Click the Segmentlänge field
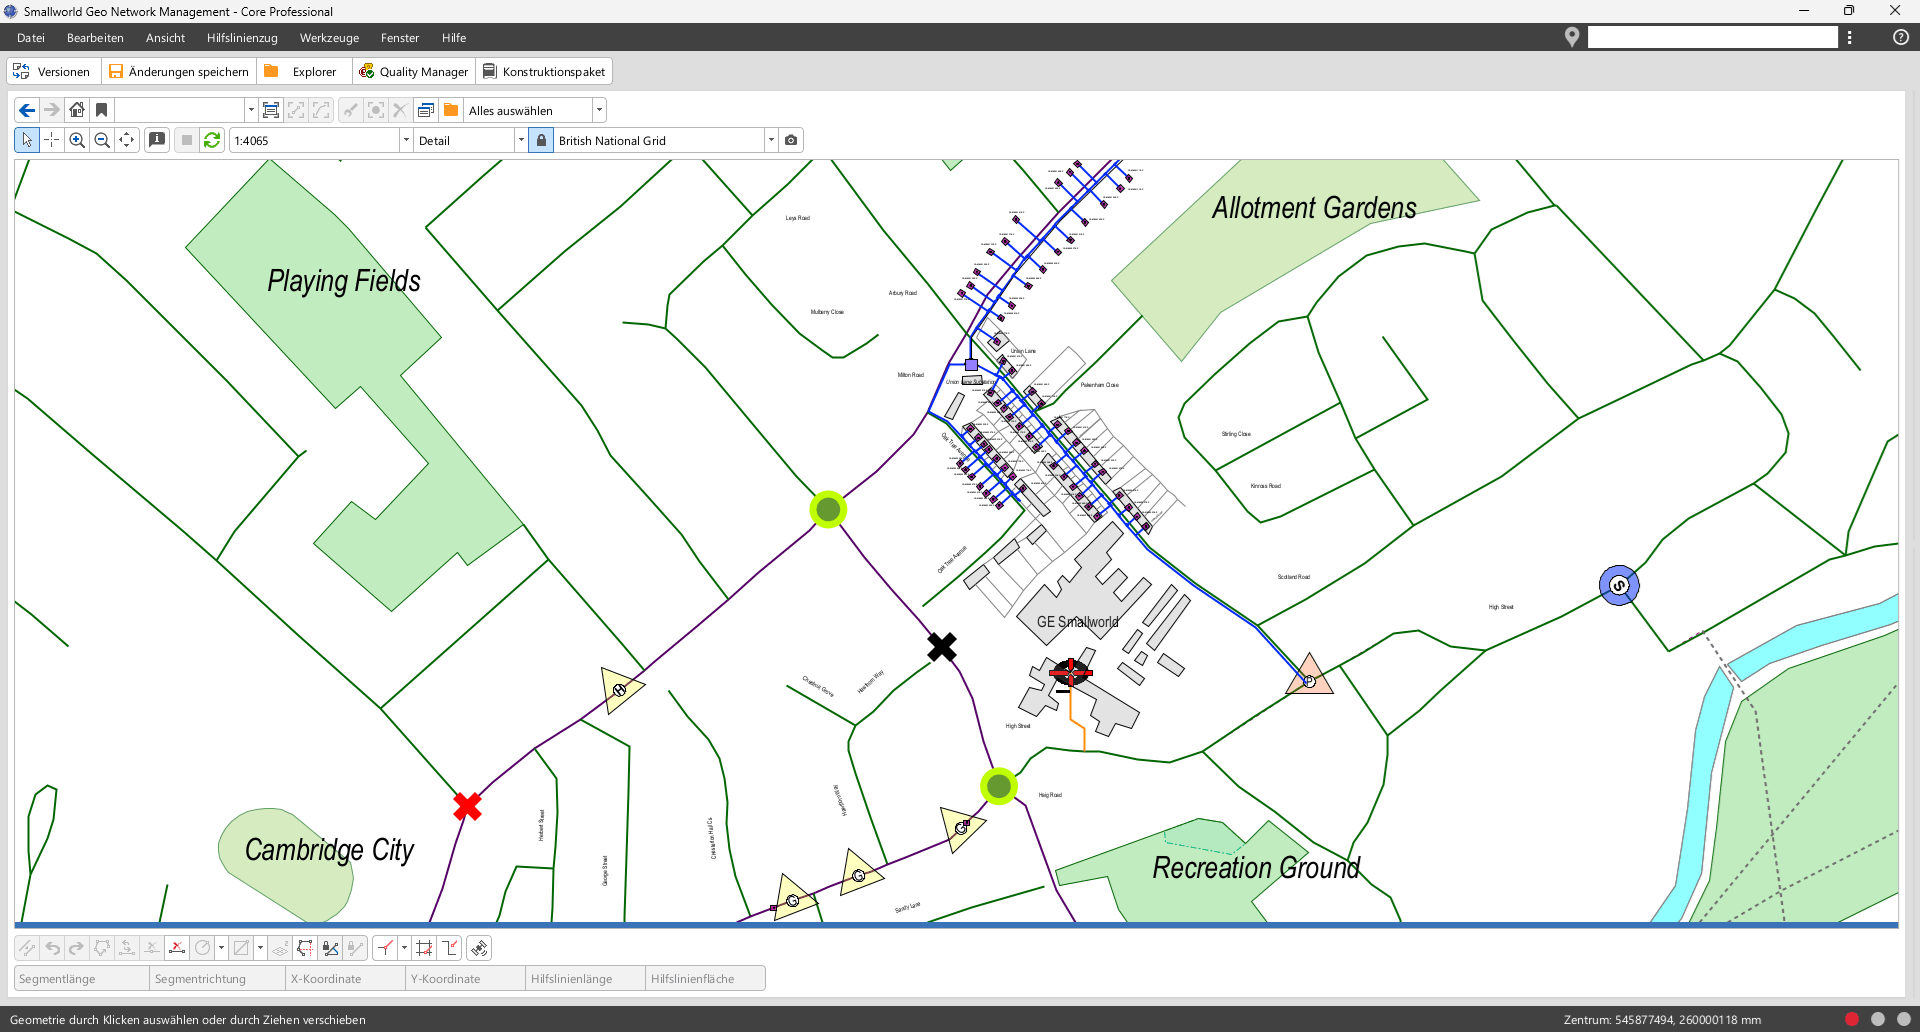Viewport: 1920px width, 1032px height. (x=81, y=979)
